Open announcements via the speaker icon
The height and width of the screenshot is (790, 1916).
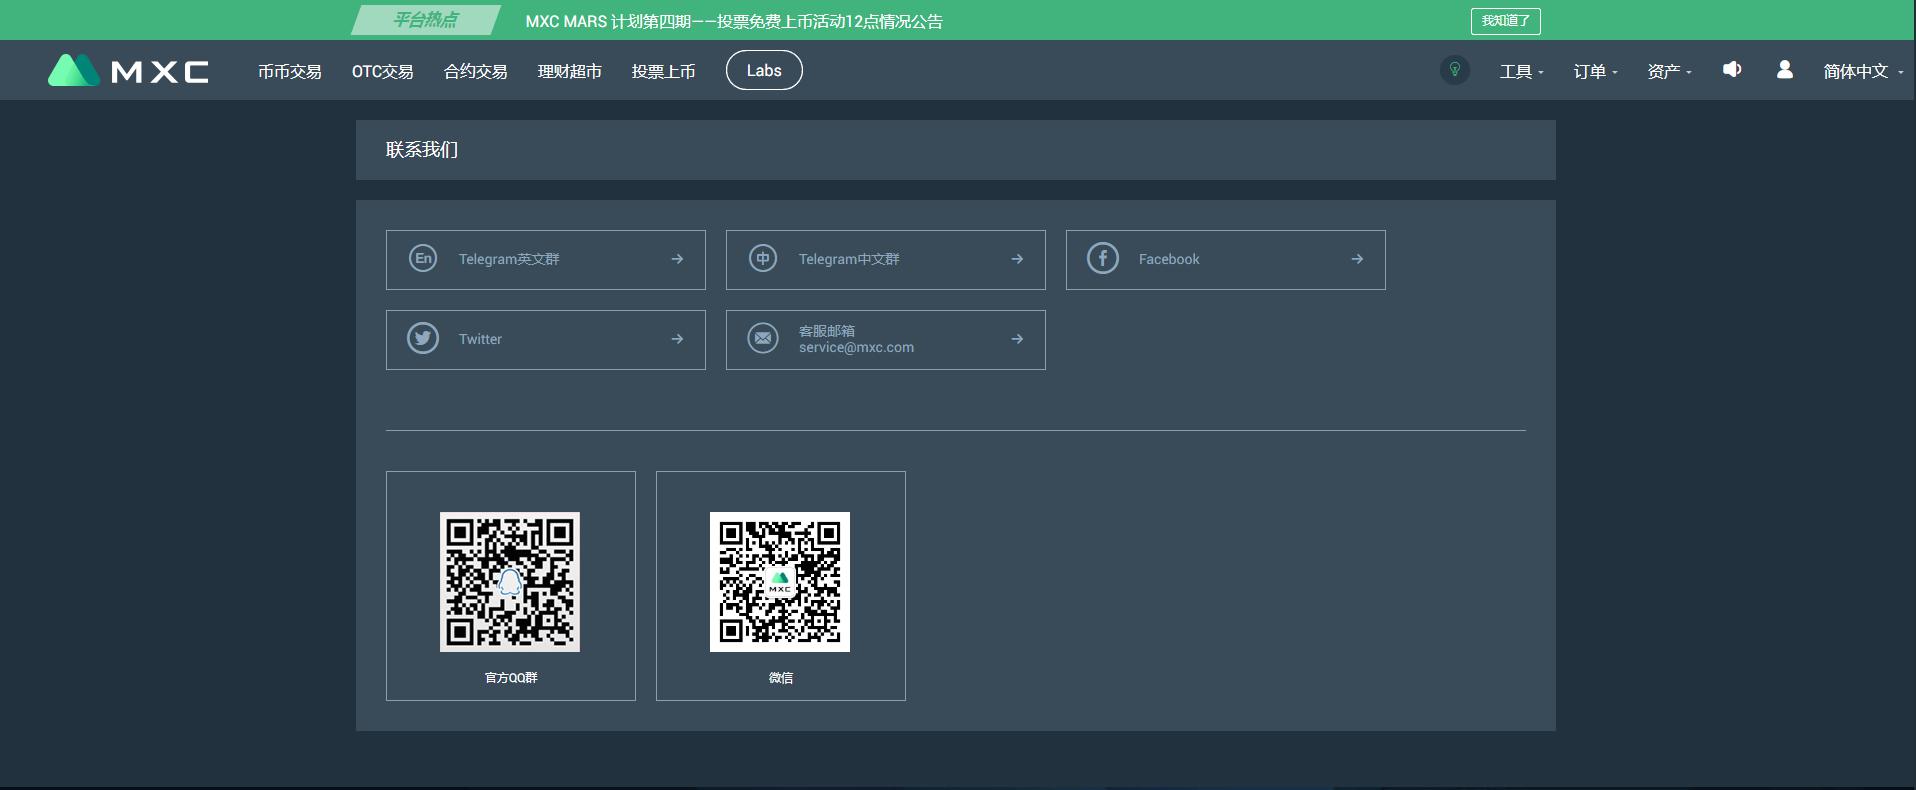click(x=1732, y=69)
